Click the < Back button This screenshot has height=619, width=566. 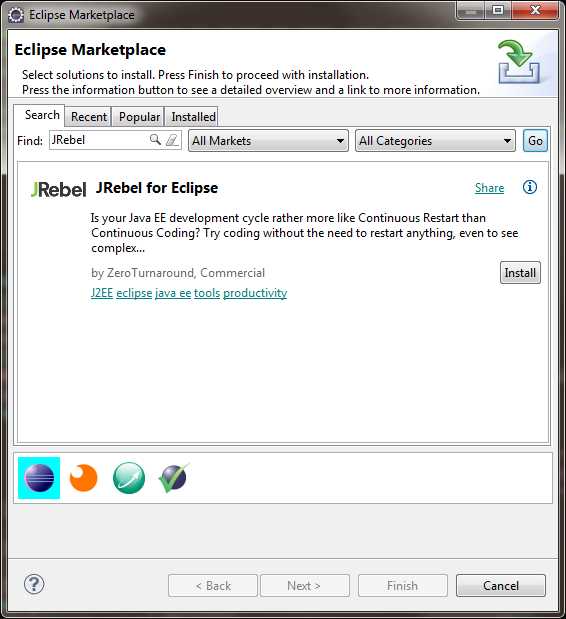[213, 585]
